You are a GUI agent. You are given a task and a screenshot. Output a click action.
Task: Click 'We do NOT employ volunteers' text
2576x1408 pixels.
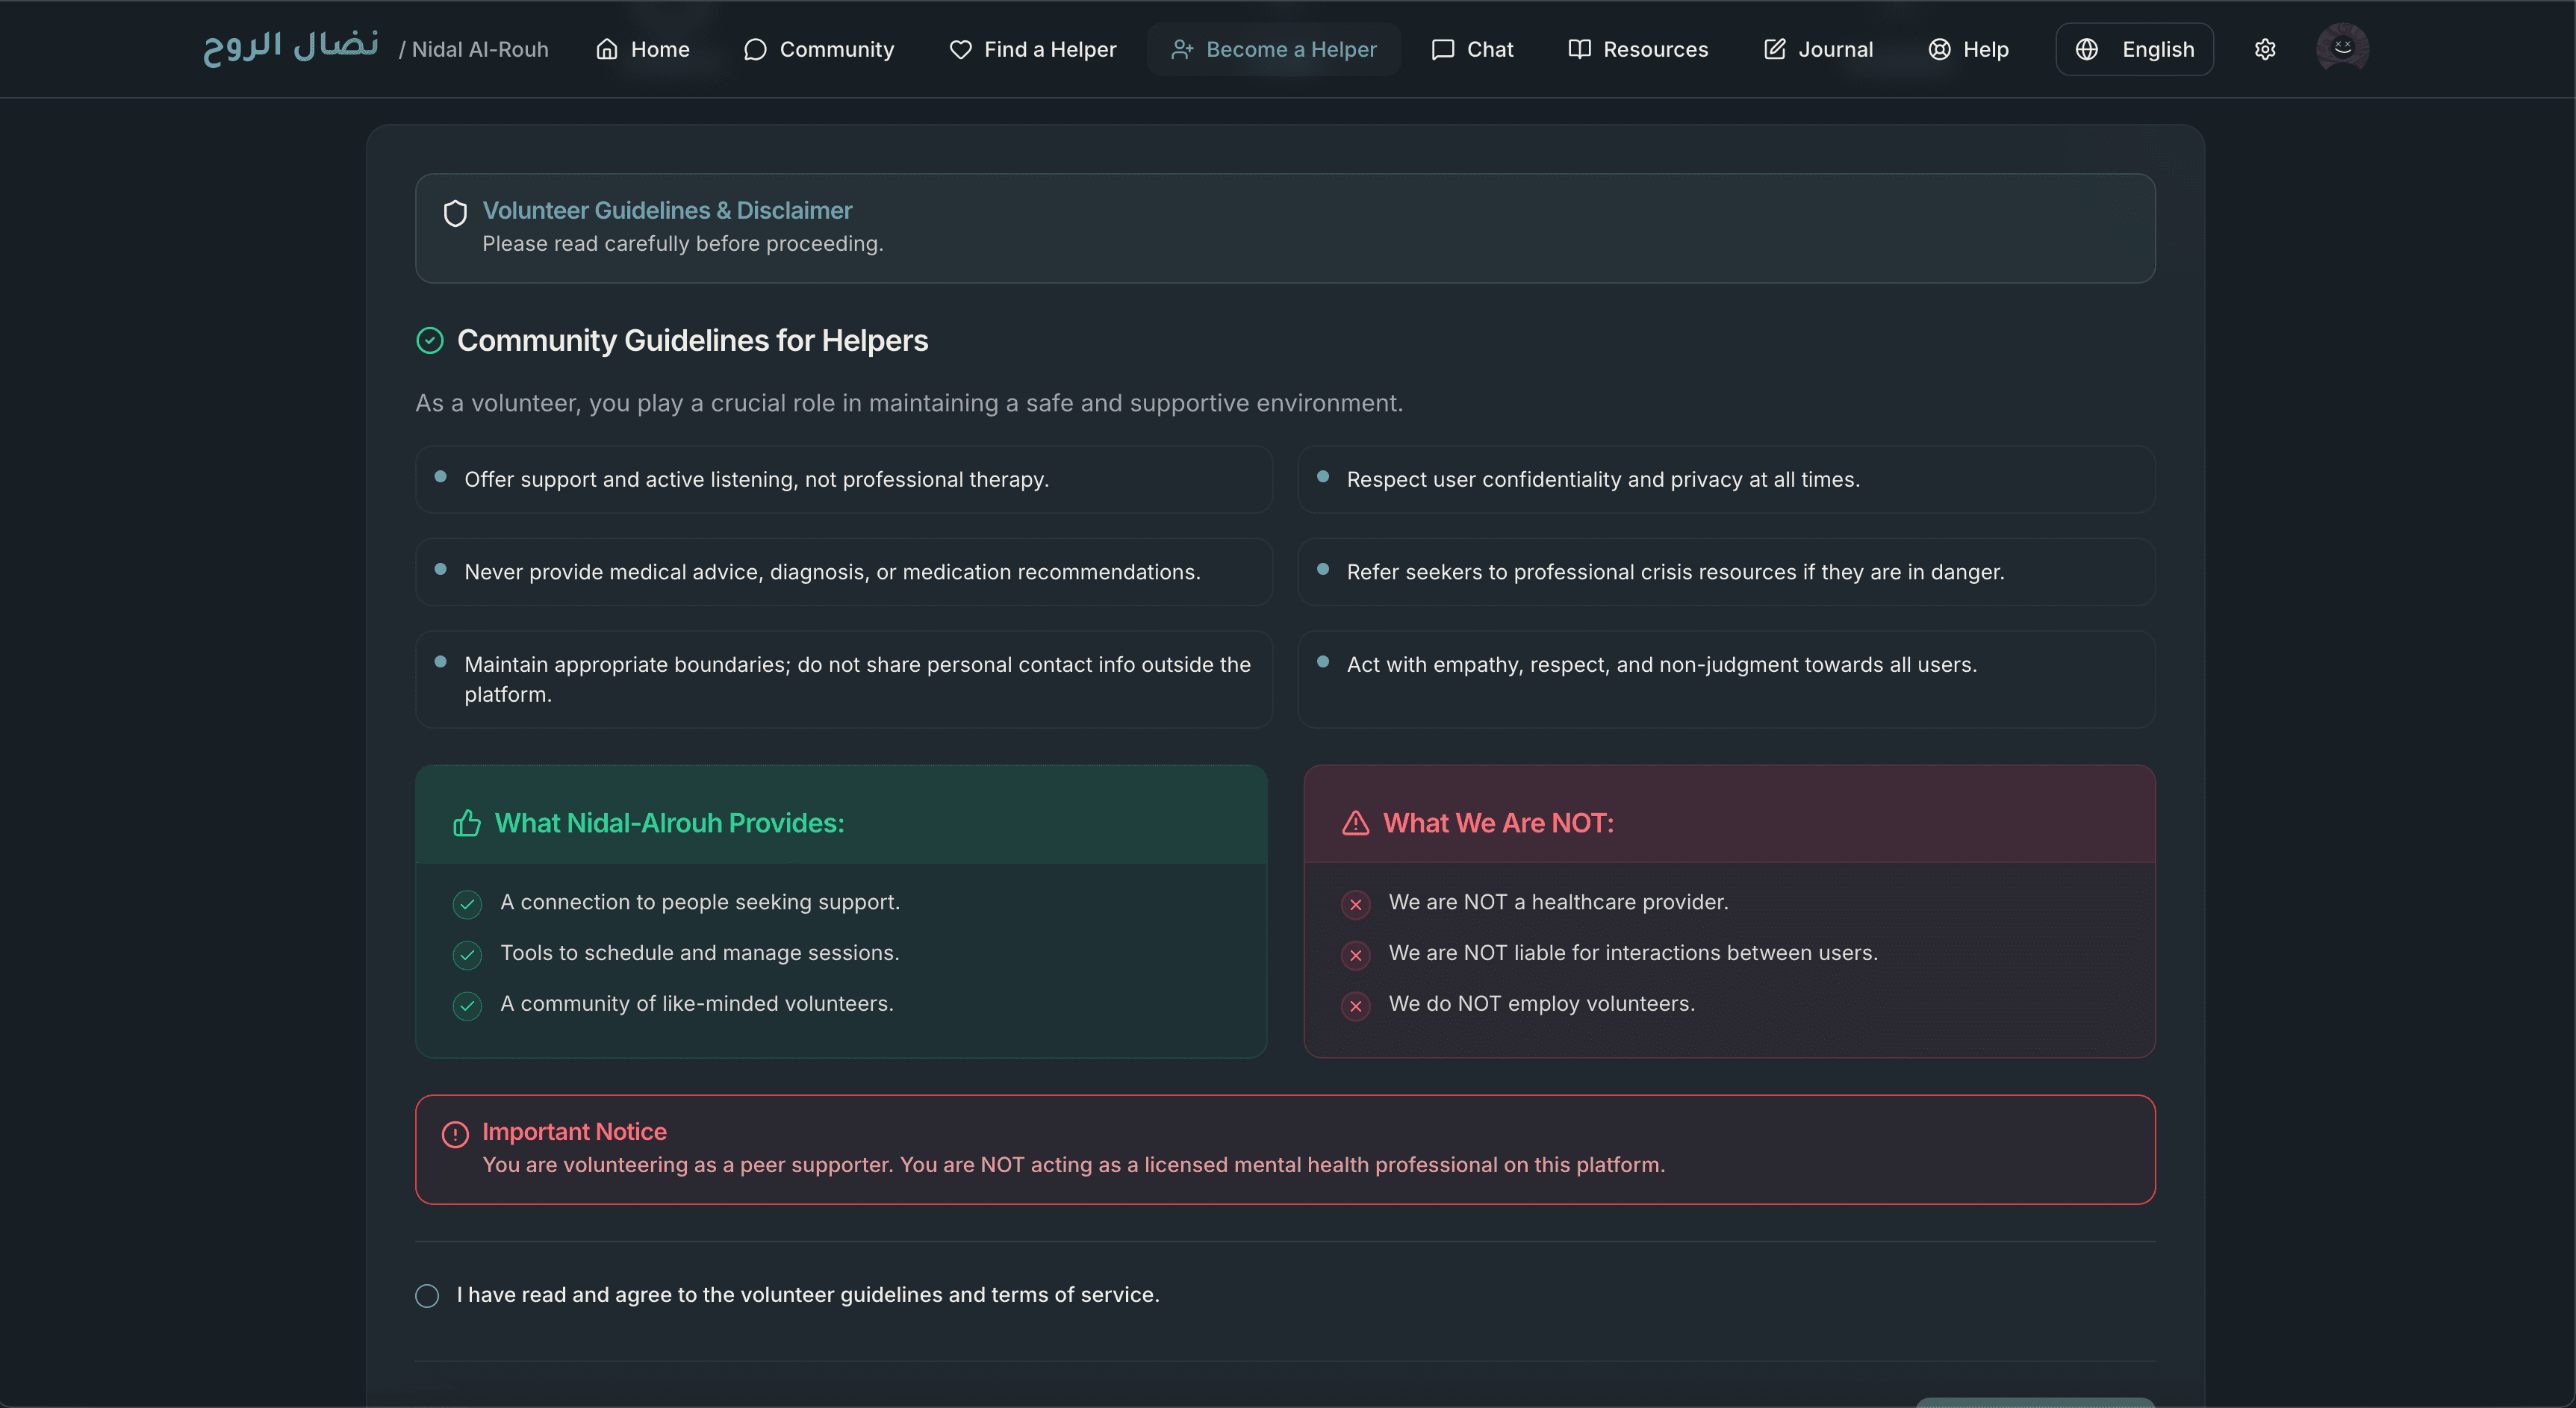click(x=1541, y=1004)
